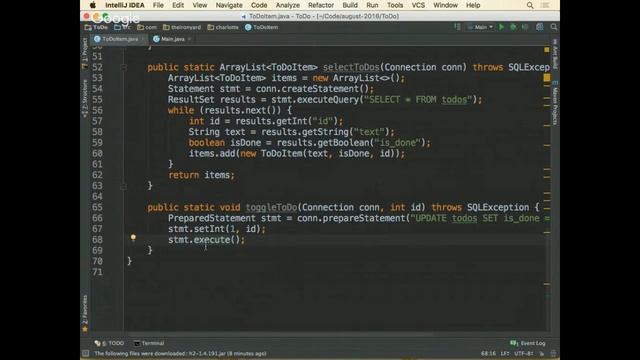Image resolution: width=640 pixels, height=360 pixels.
Task: Open the Apple menu
Action: pos(93,5)
